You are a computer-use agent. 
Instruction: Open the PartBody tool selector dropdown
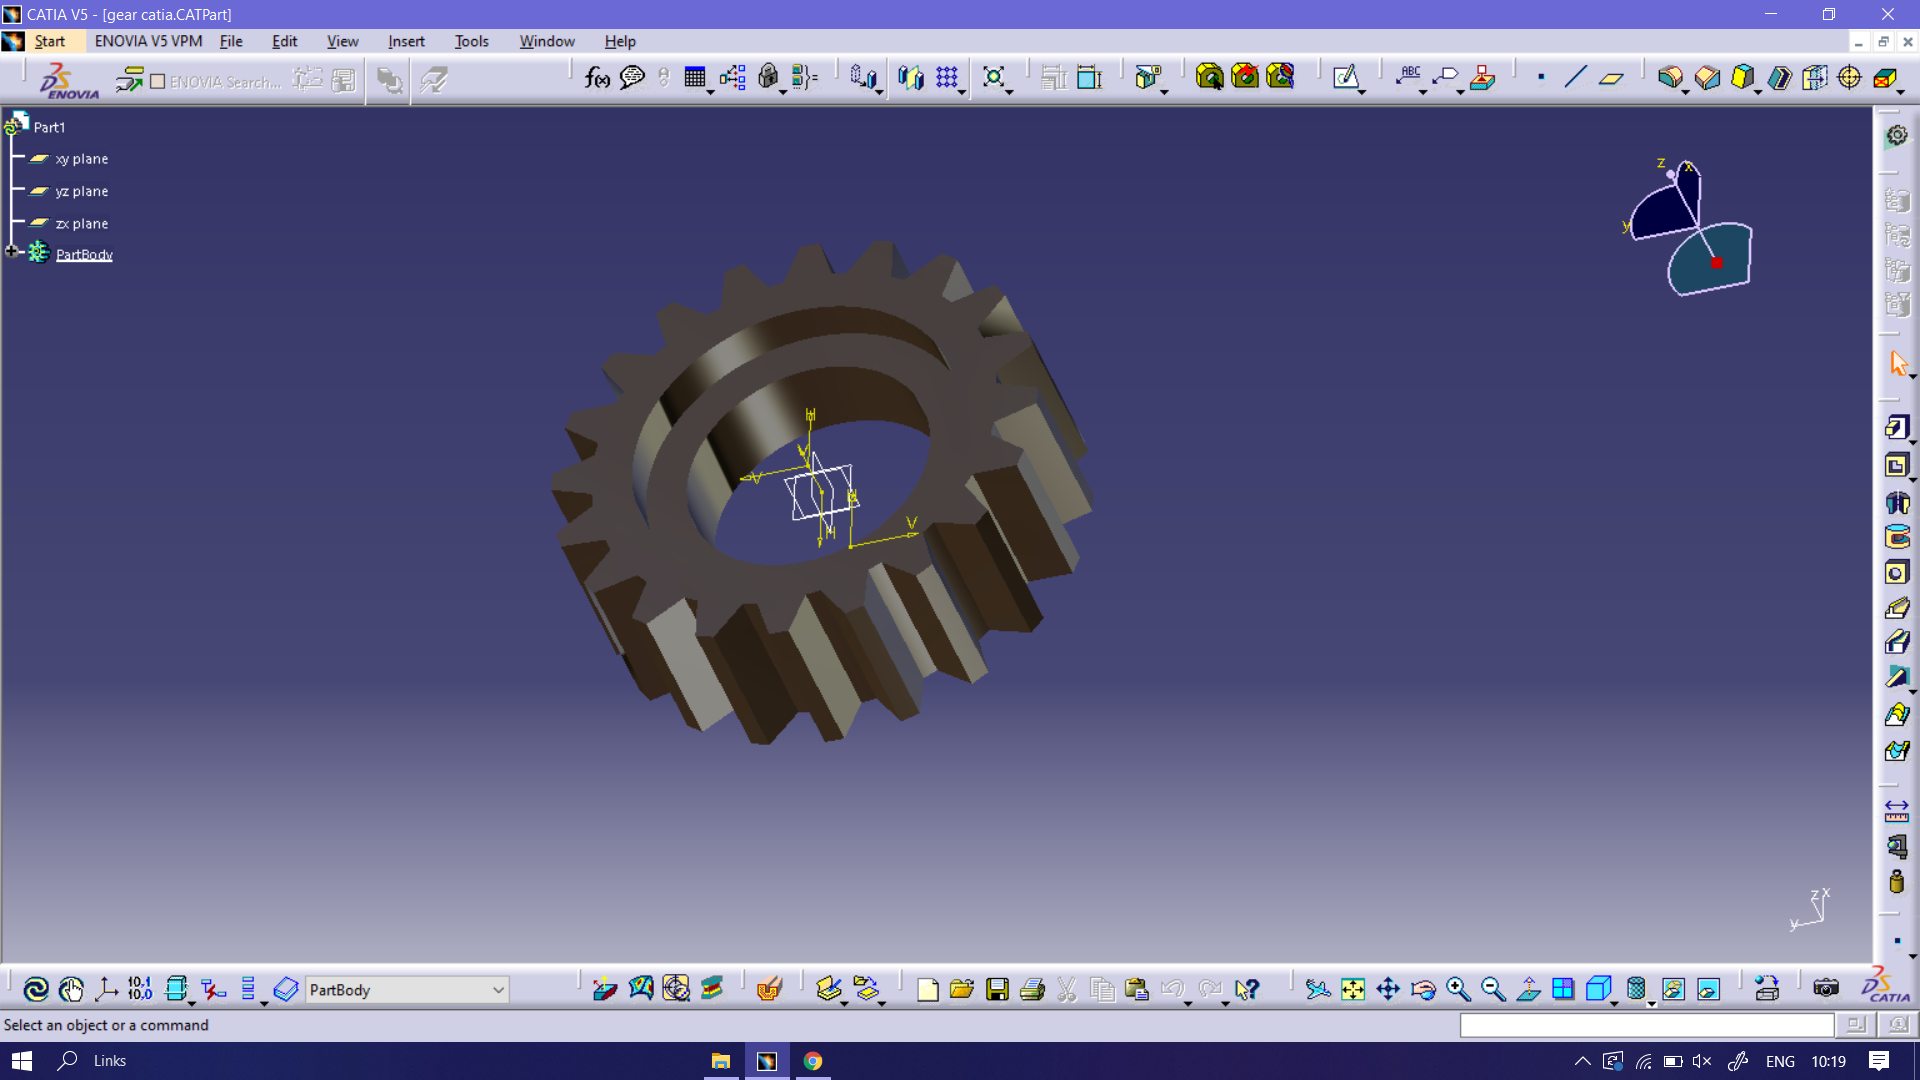coord(498,990)
